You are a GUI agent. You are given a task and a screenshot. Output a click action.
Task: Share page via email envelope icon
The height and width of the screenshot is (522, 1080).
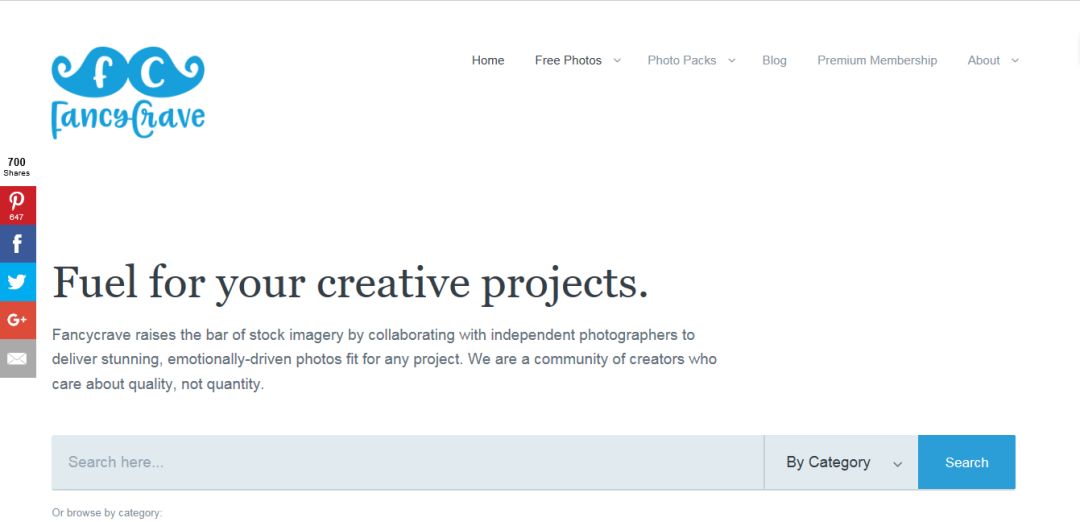[17, 358]
